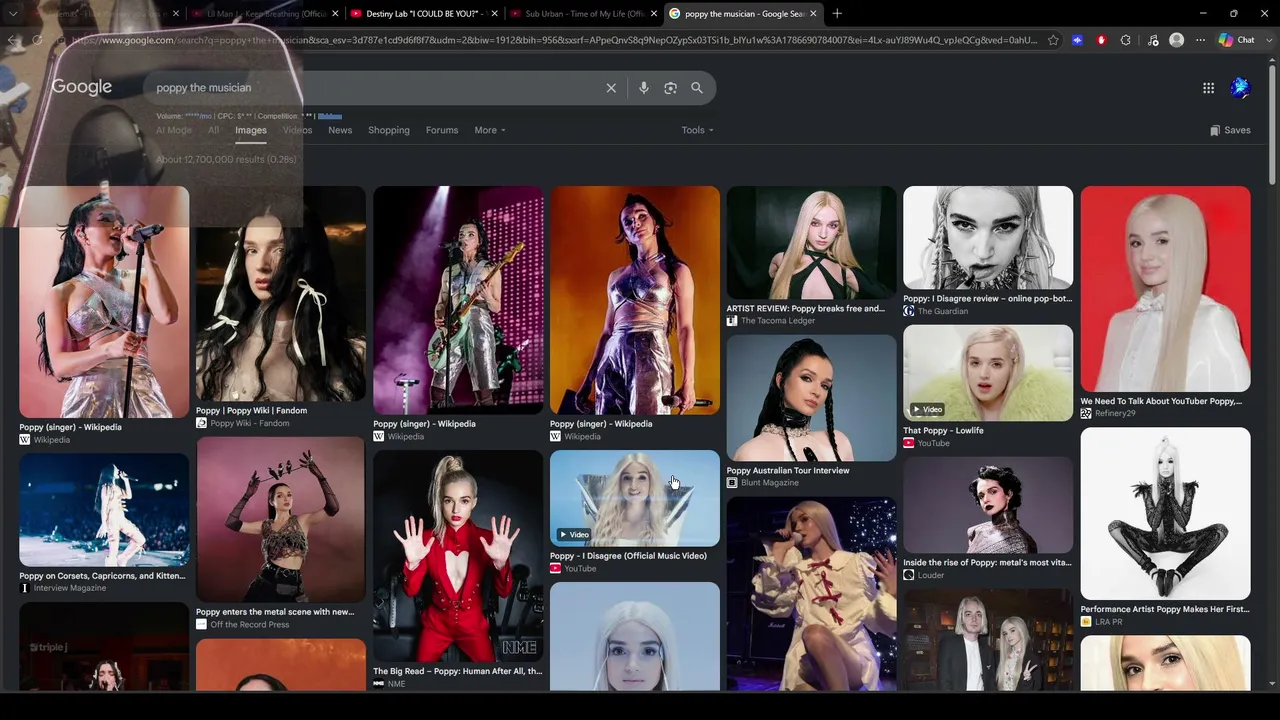Switch to Lil Man J Keep Breathing tab

click(x=265, y=14)
